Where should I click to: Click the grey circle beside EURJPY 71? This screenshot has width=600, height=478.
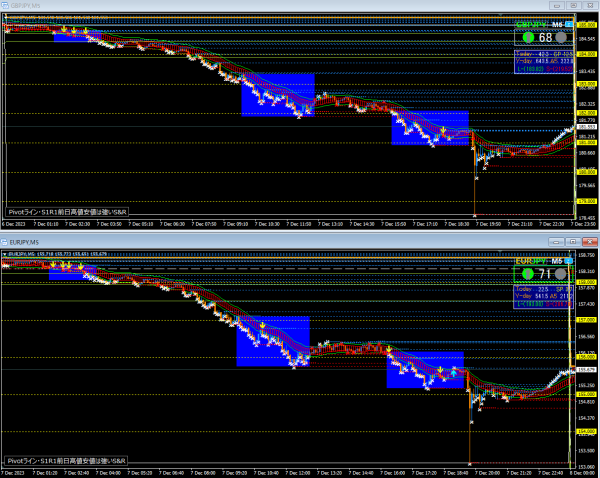[562, 274]
